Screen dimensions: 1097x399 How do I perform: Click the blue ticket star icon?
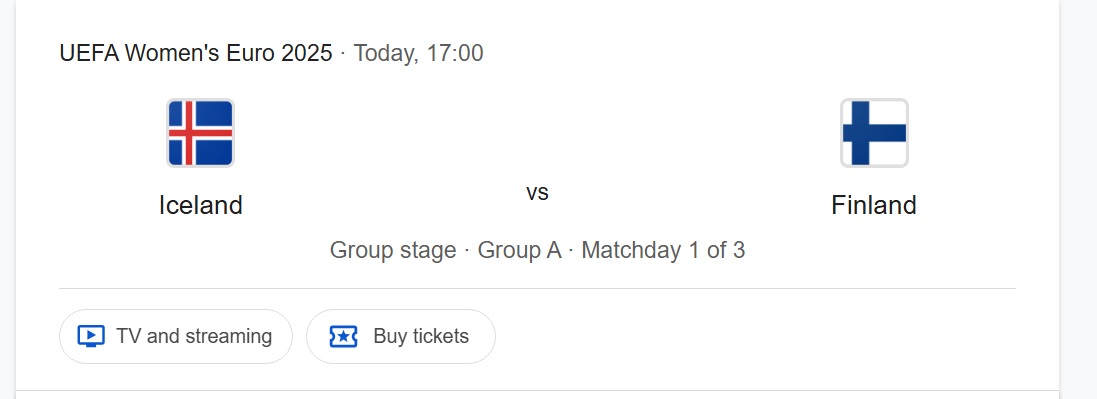click(x=344, y=336)
